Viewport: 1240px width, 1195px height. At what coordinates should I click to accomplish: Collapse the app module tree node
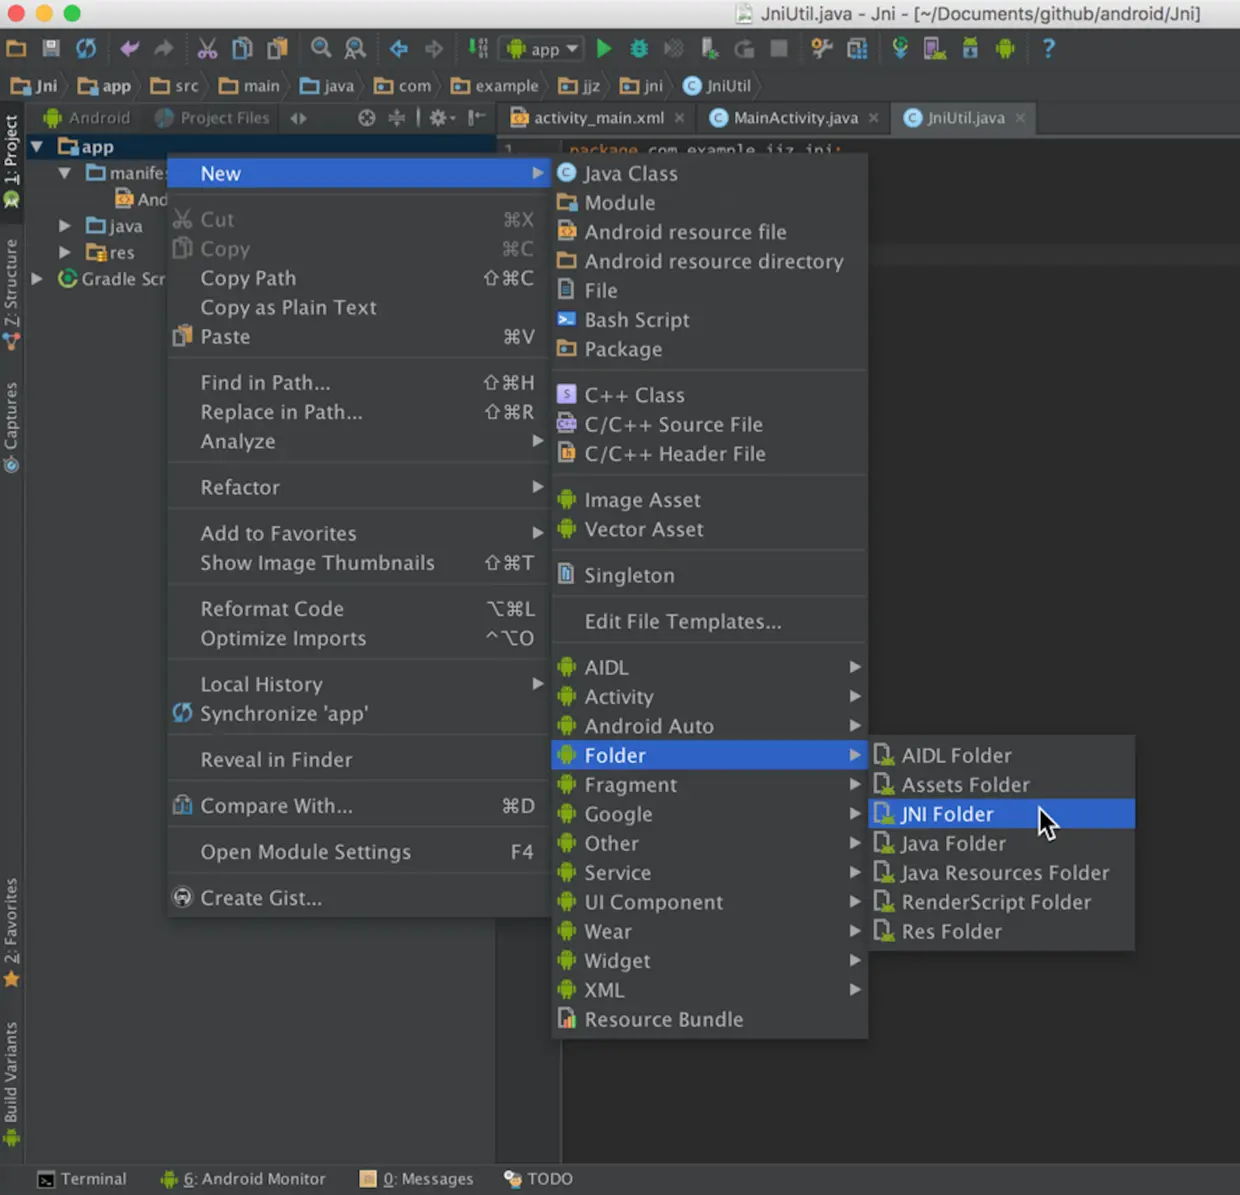(x=37, y=147)
